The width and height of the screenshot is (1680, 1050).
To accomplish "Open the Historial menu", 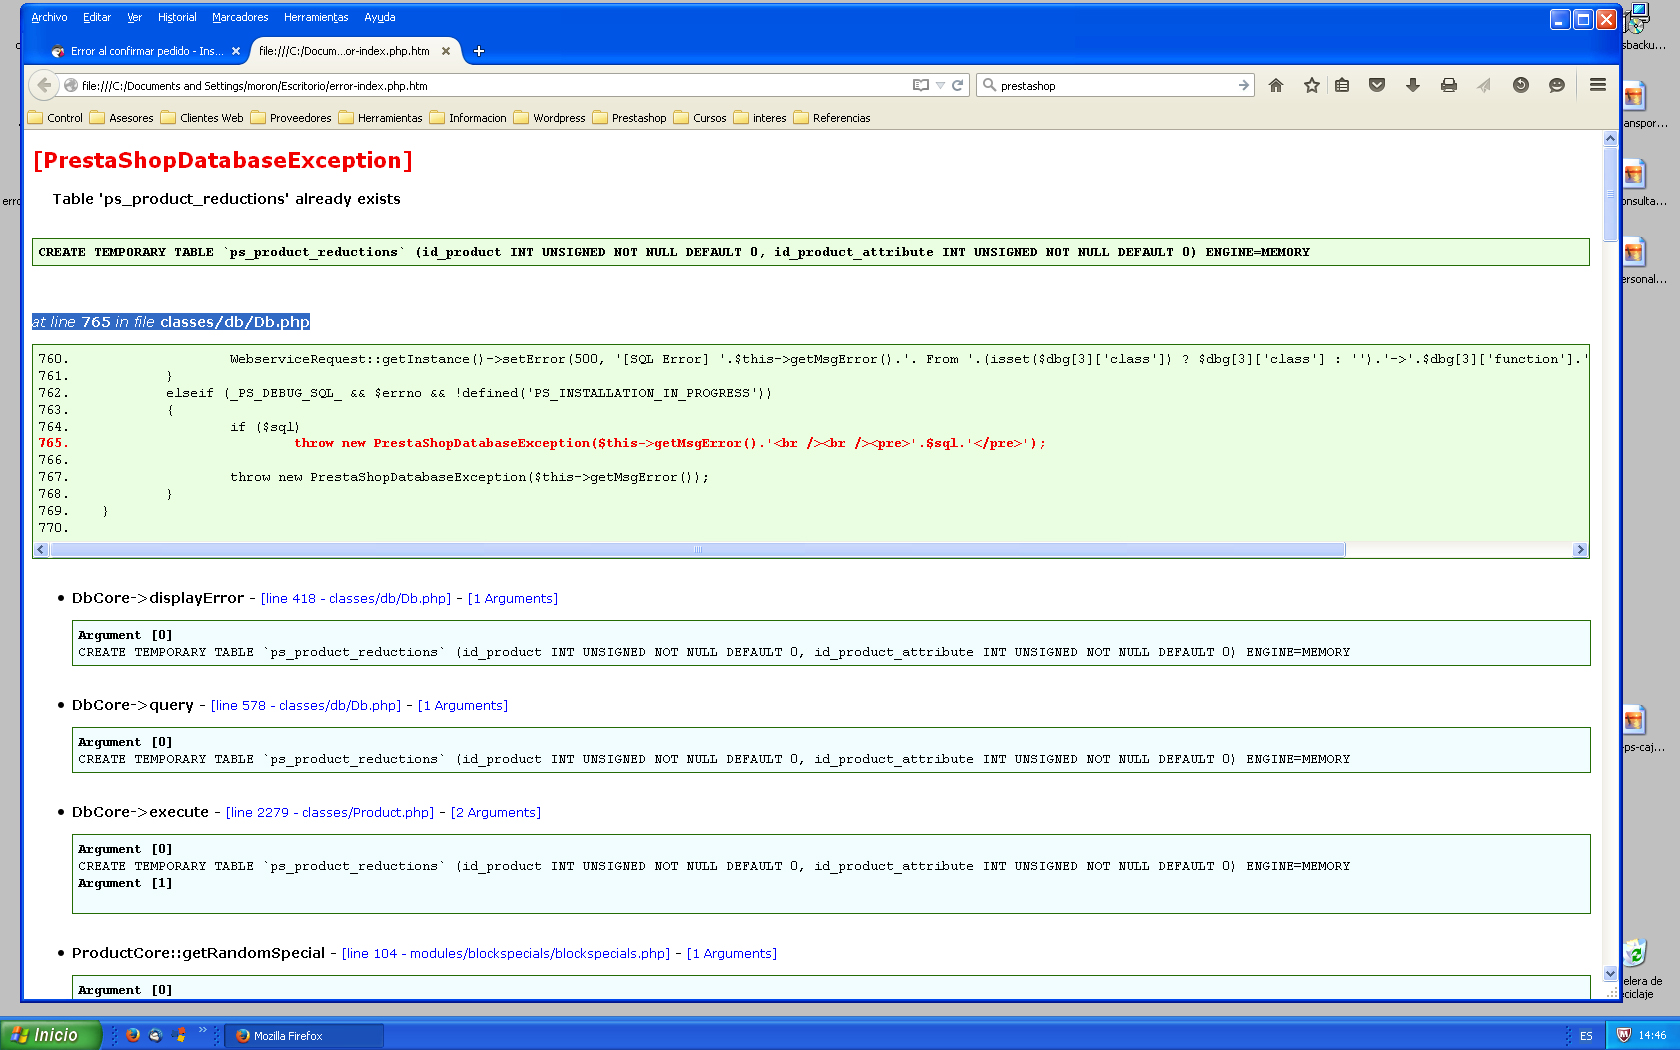I will (x=177, y=17).
